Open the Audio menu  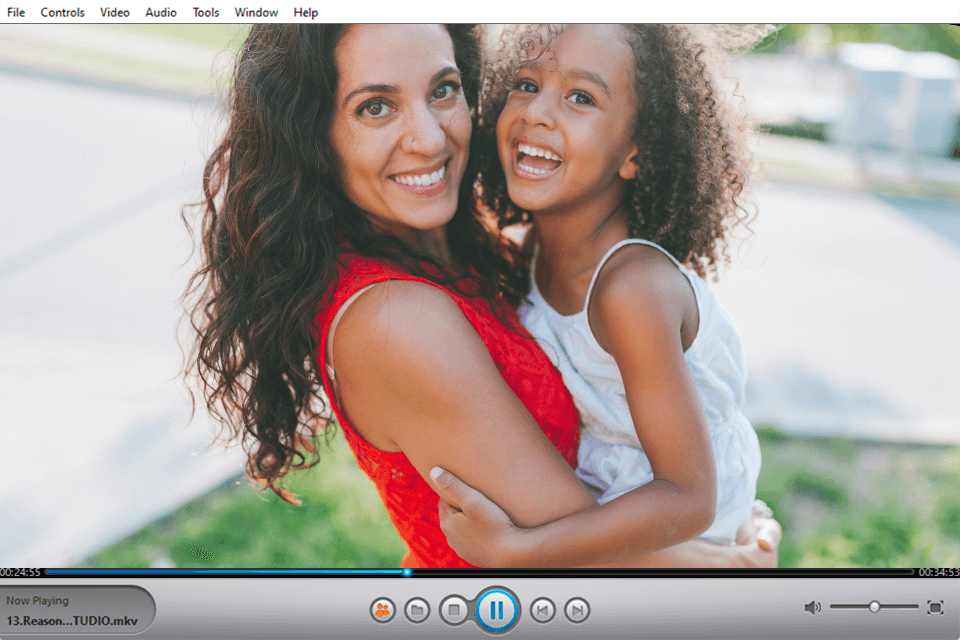click(159, 12)
